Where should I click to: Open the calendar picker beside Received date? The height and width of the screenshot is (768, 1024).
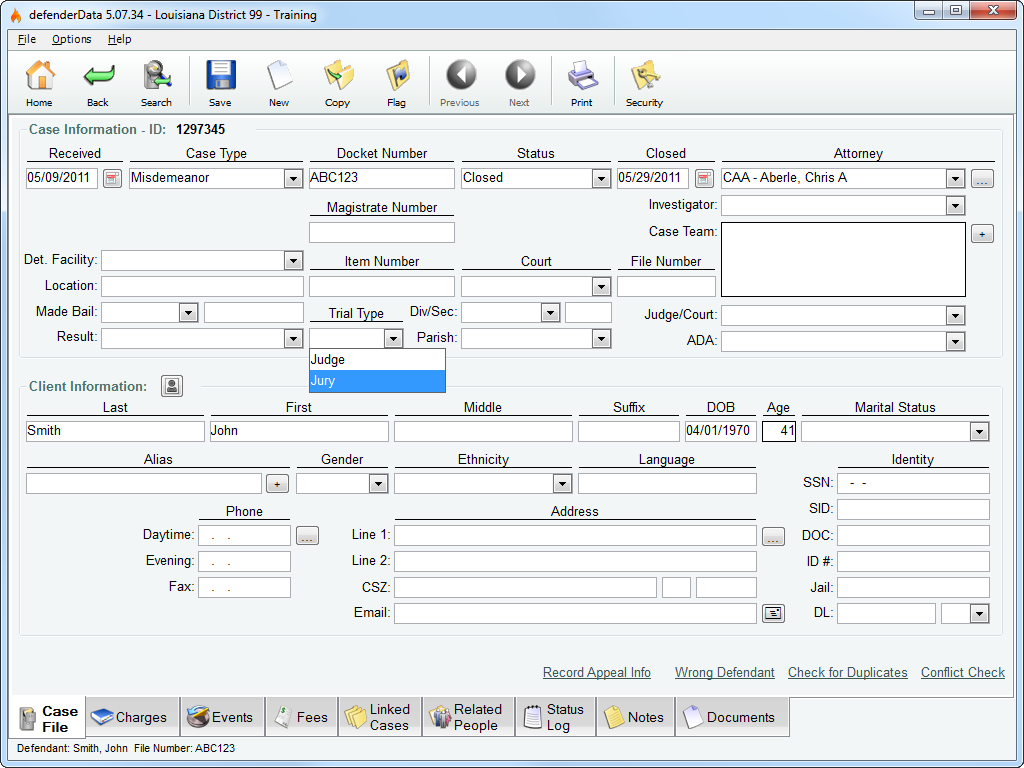tap(112, 178)
